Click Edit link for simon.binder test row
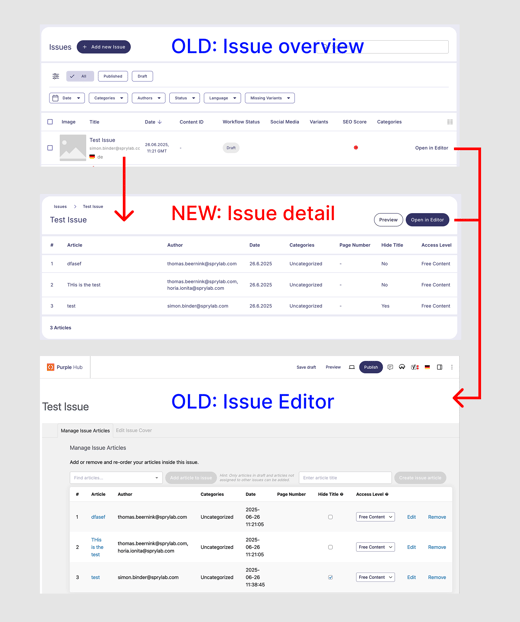This screenshot has height=622, width=520. pos(411,577)
